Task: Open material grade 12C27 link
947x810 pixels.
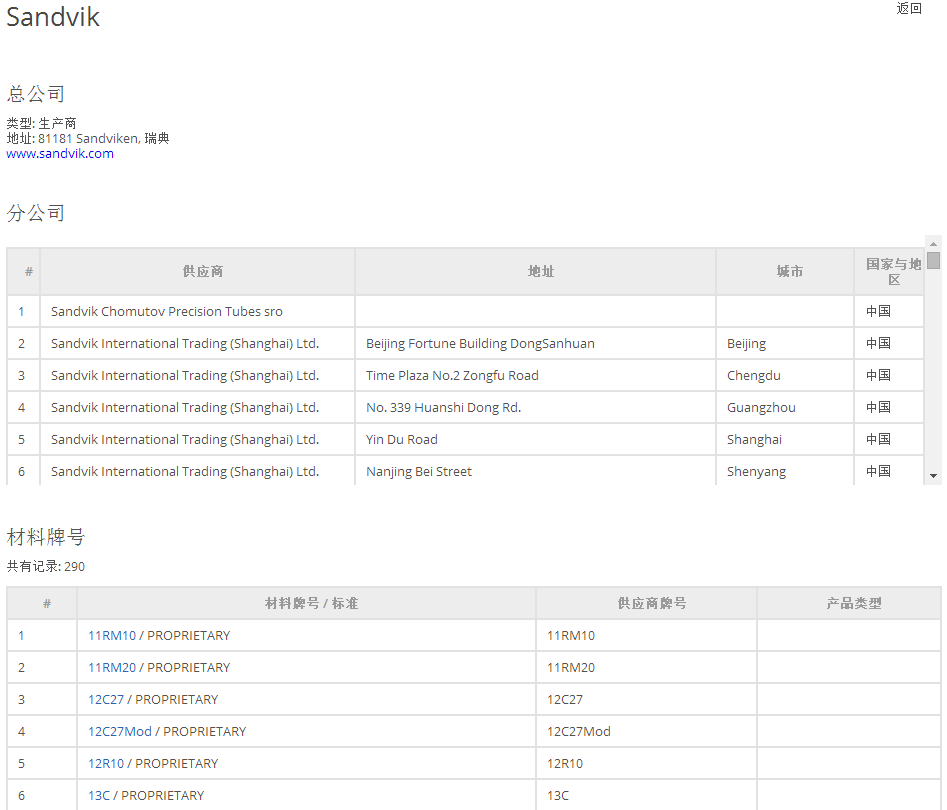Action: (x=106, y=699)
